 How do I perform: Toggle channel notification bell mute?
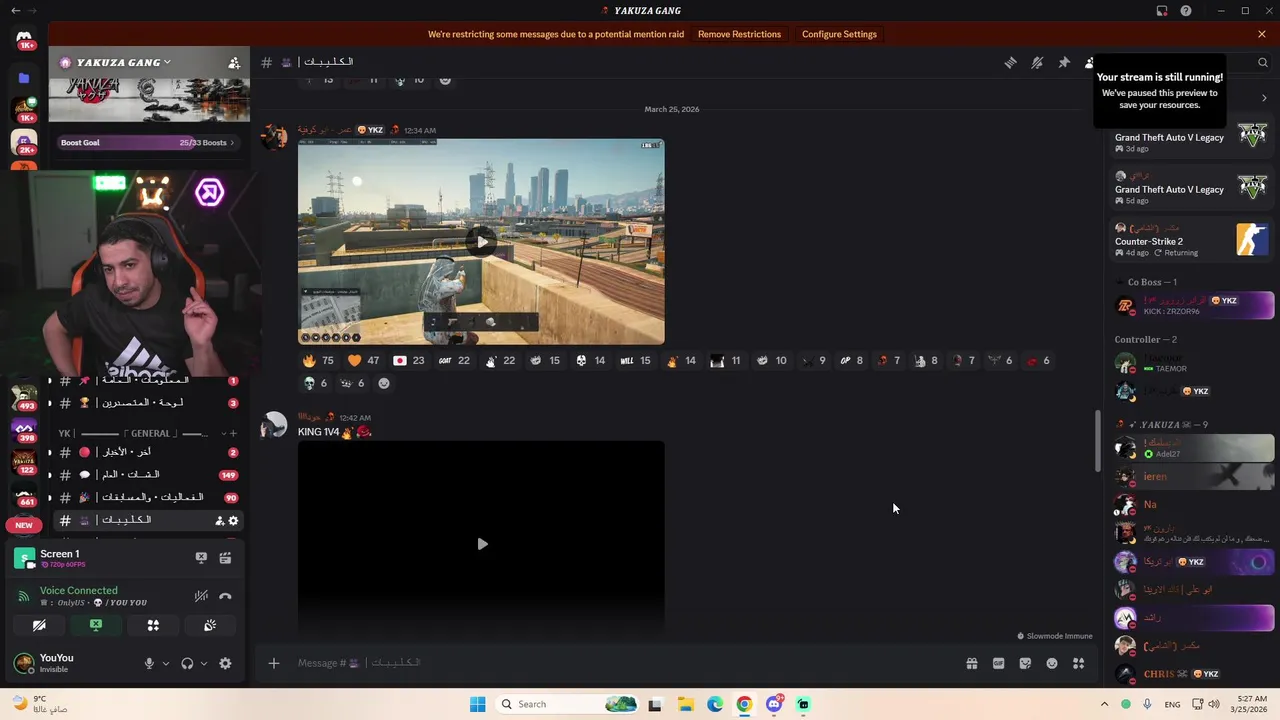pyautogui.click(x=1037, y=62)
